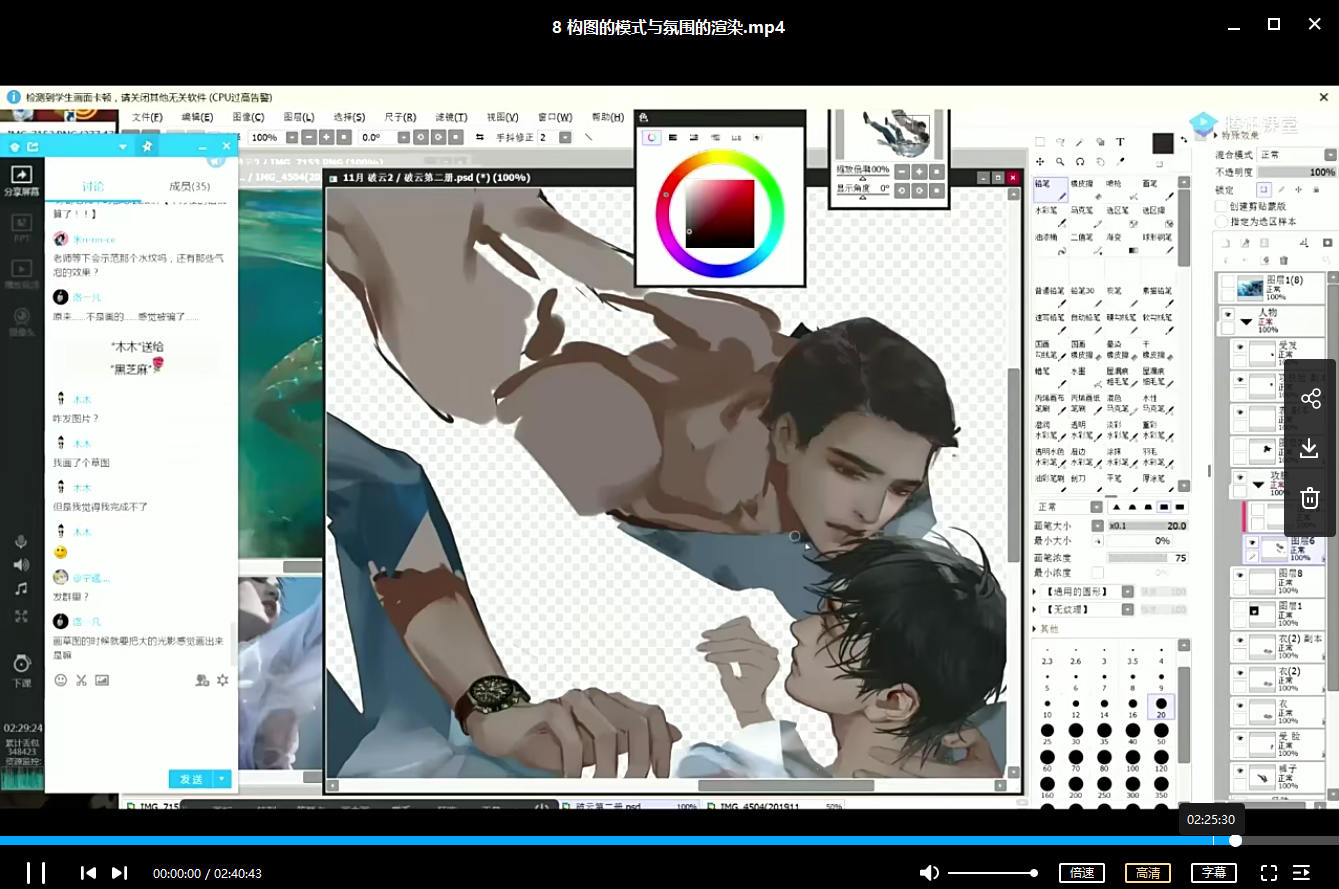Toggle subtitles with 字幕 button
This screenshot has width=1339, height=889.
pyautogui.click(x=1213, y=873)
